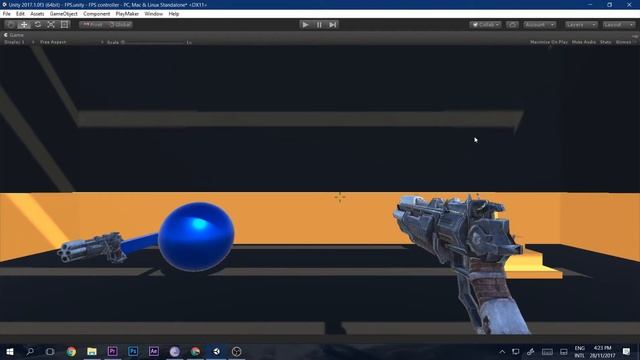
Task: Open OBS Studio from the taskbar
Action: click(237, 351)
